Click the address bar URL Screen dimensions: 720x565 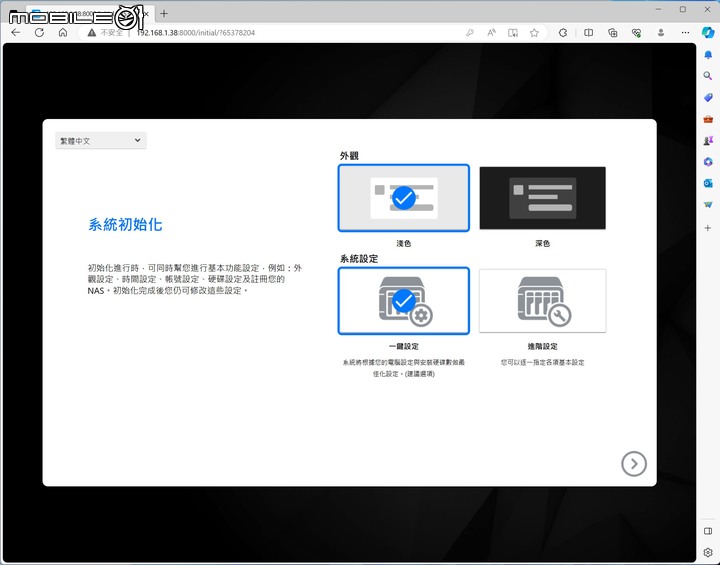click(196, 33)
